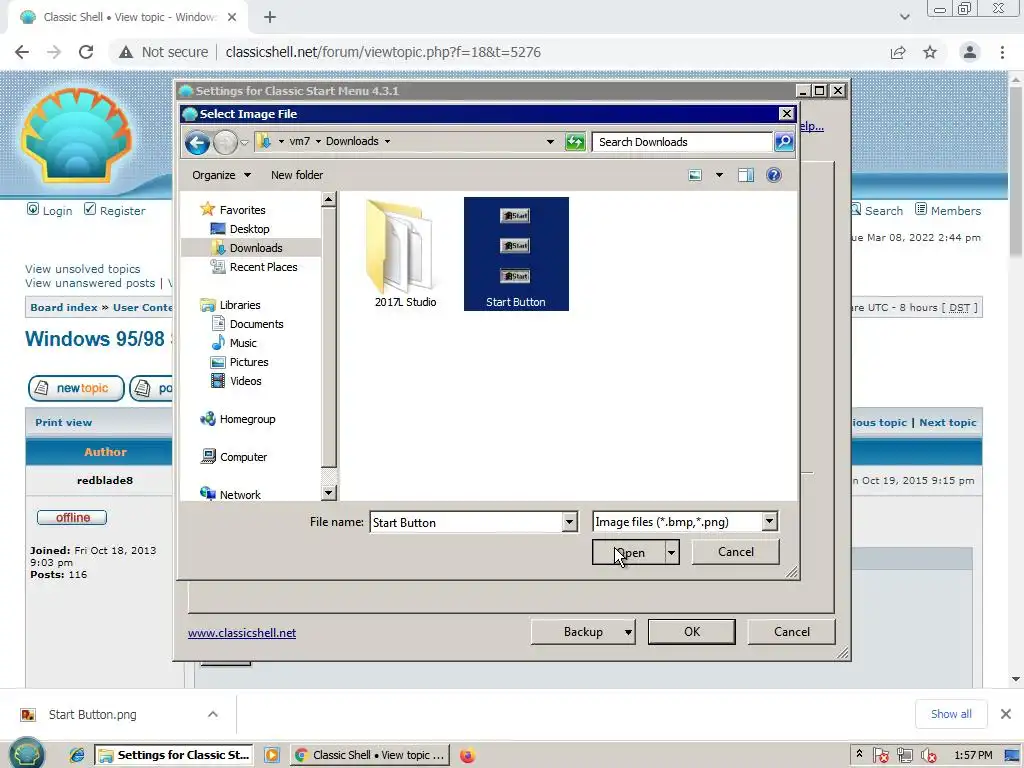Bookmark this page with the star
Image resolution: width=1024 pixels, height=768 pixels.
tap(930, 52)
